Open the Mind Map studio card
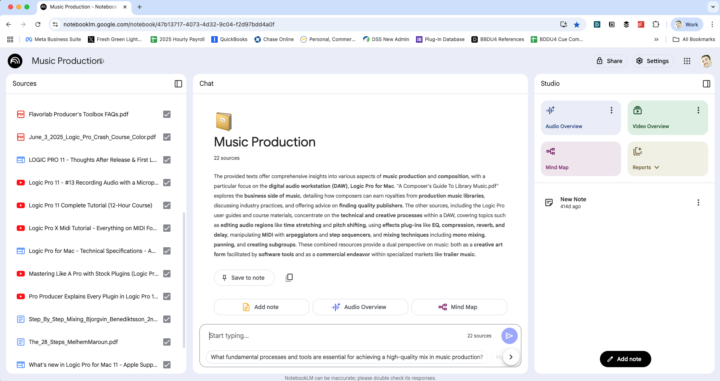This screenshot has width=720, height=381. (580, 159)
